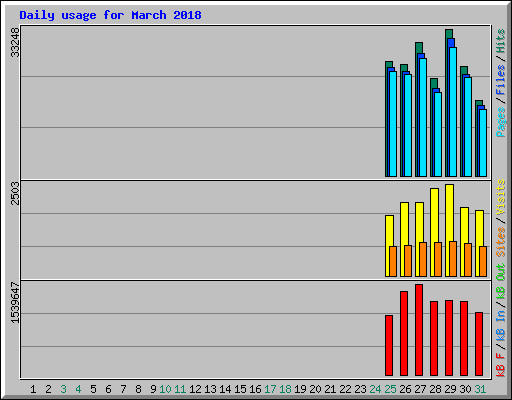The width and height of the screenshot is (512, 400).
Task: Click the red kB F bar for day 27
Action: (419, 330)
